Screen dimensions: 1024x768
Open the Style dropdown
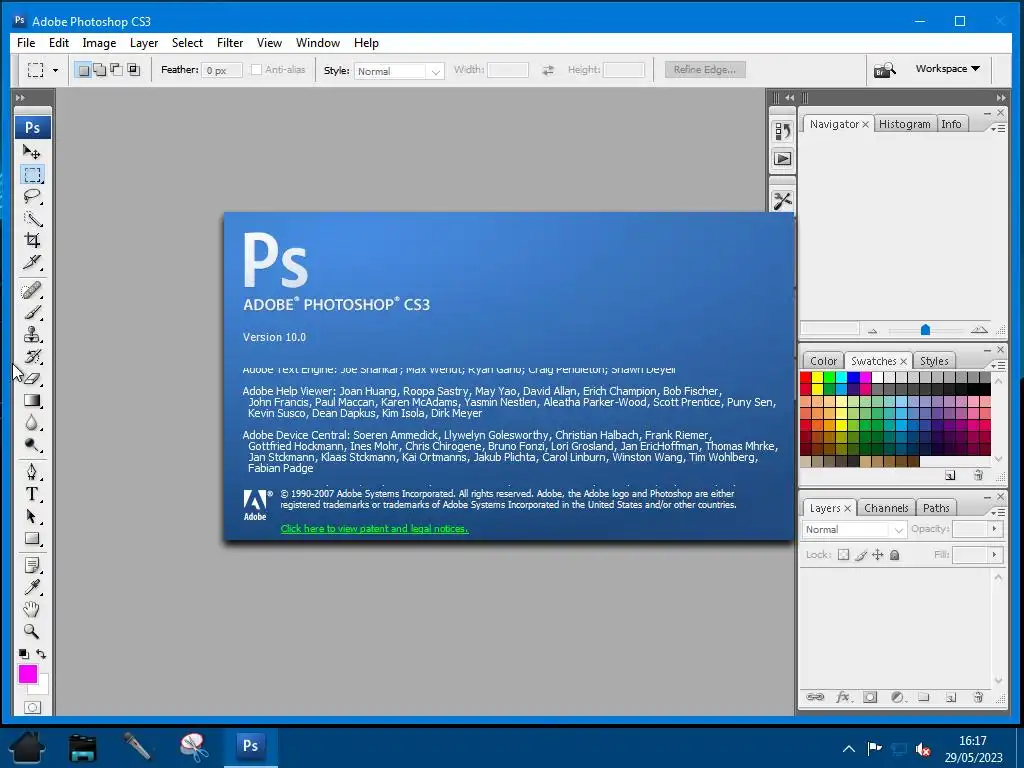(399, 71)
